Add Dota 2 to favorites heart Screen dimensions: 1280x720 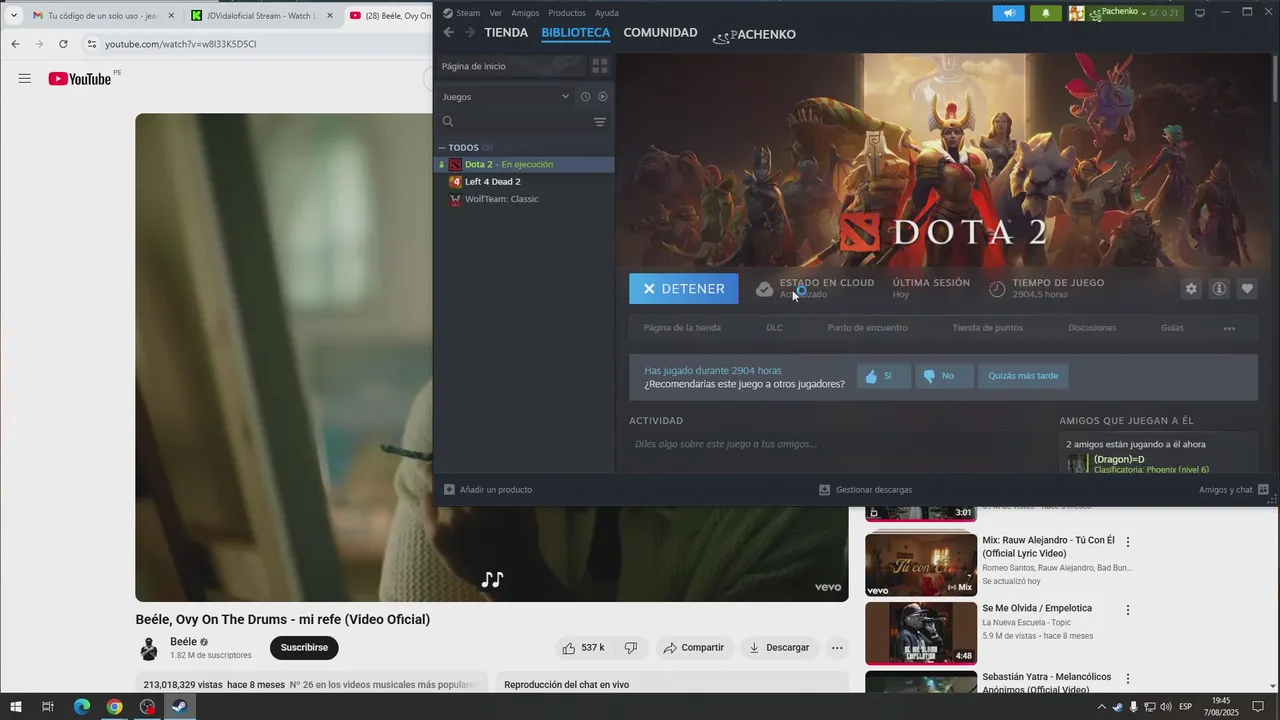(1247, 289)
